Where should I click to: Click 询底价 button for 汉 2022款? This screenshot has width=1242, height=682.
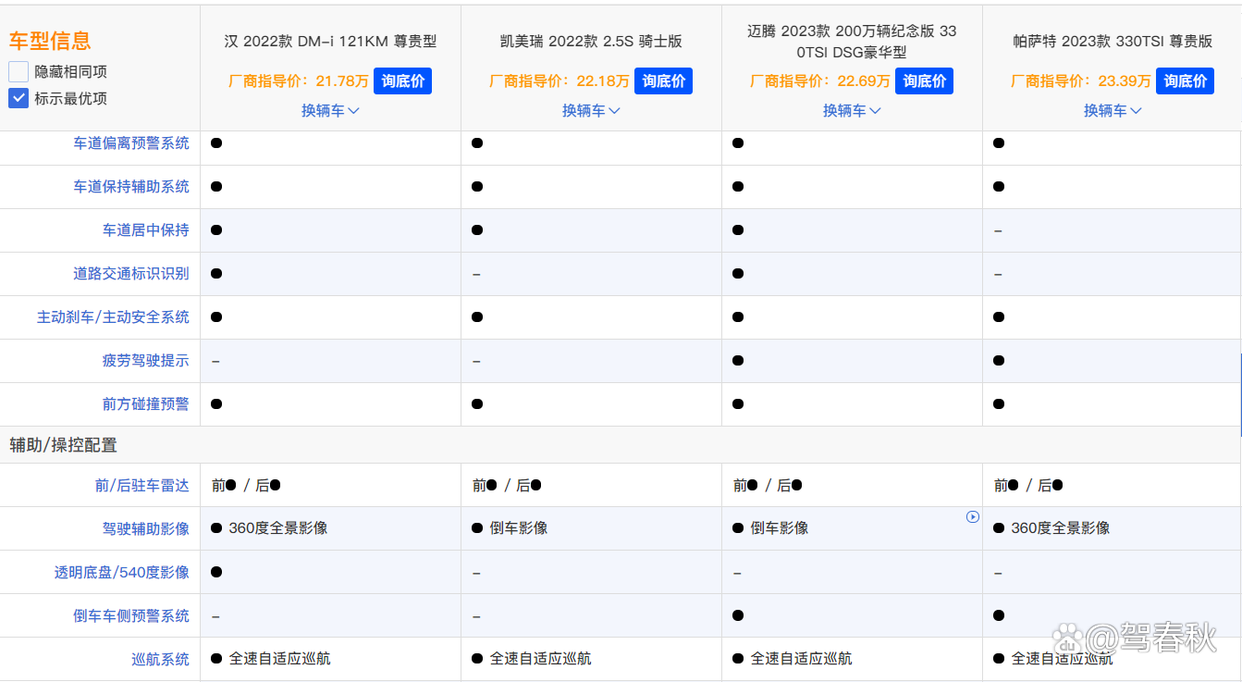(403, 81)
